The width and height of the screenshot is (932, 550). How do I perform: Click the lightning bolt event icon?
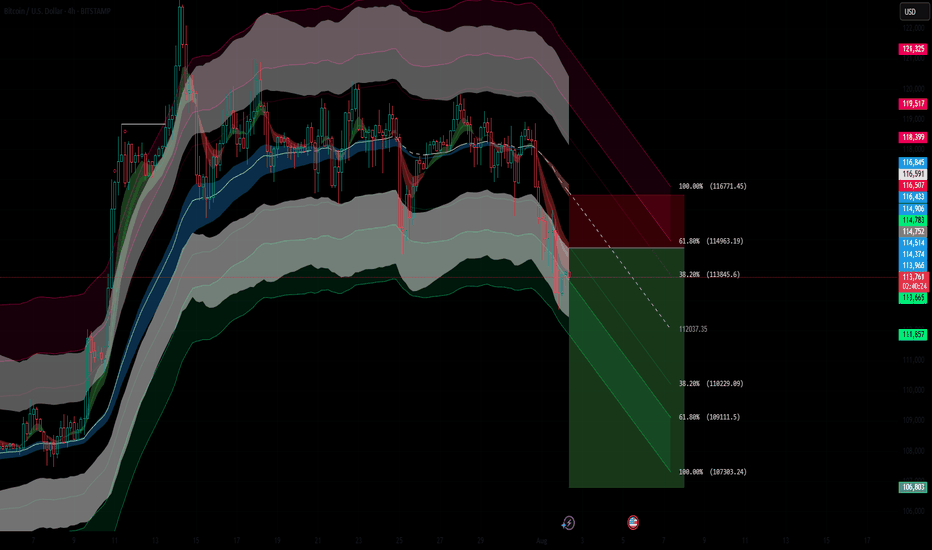[x=568, y=523]
